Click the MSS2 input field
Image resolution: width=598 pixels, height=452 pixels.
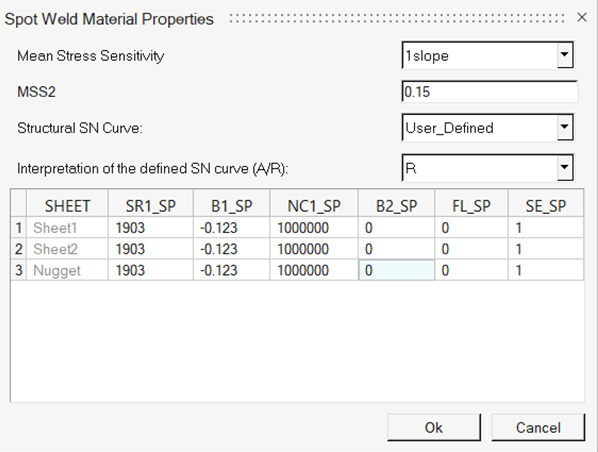click(490, 92)
